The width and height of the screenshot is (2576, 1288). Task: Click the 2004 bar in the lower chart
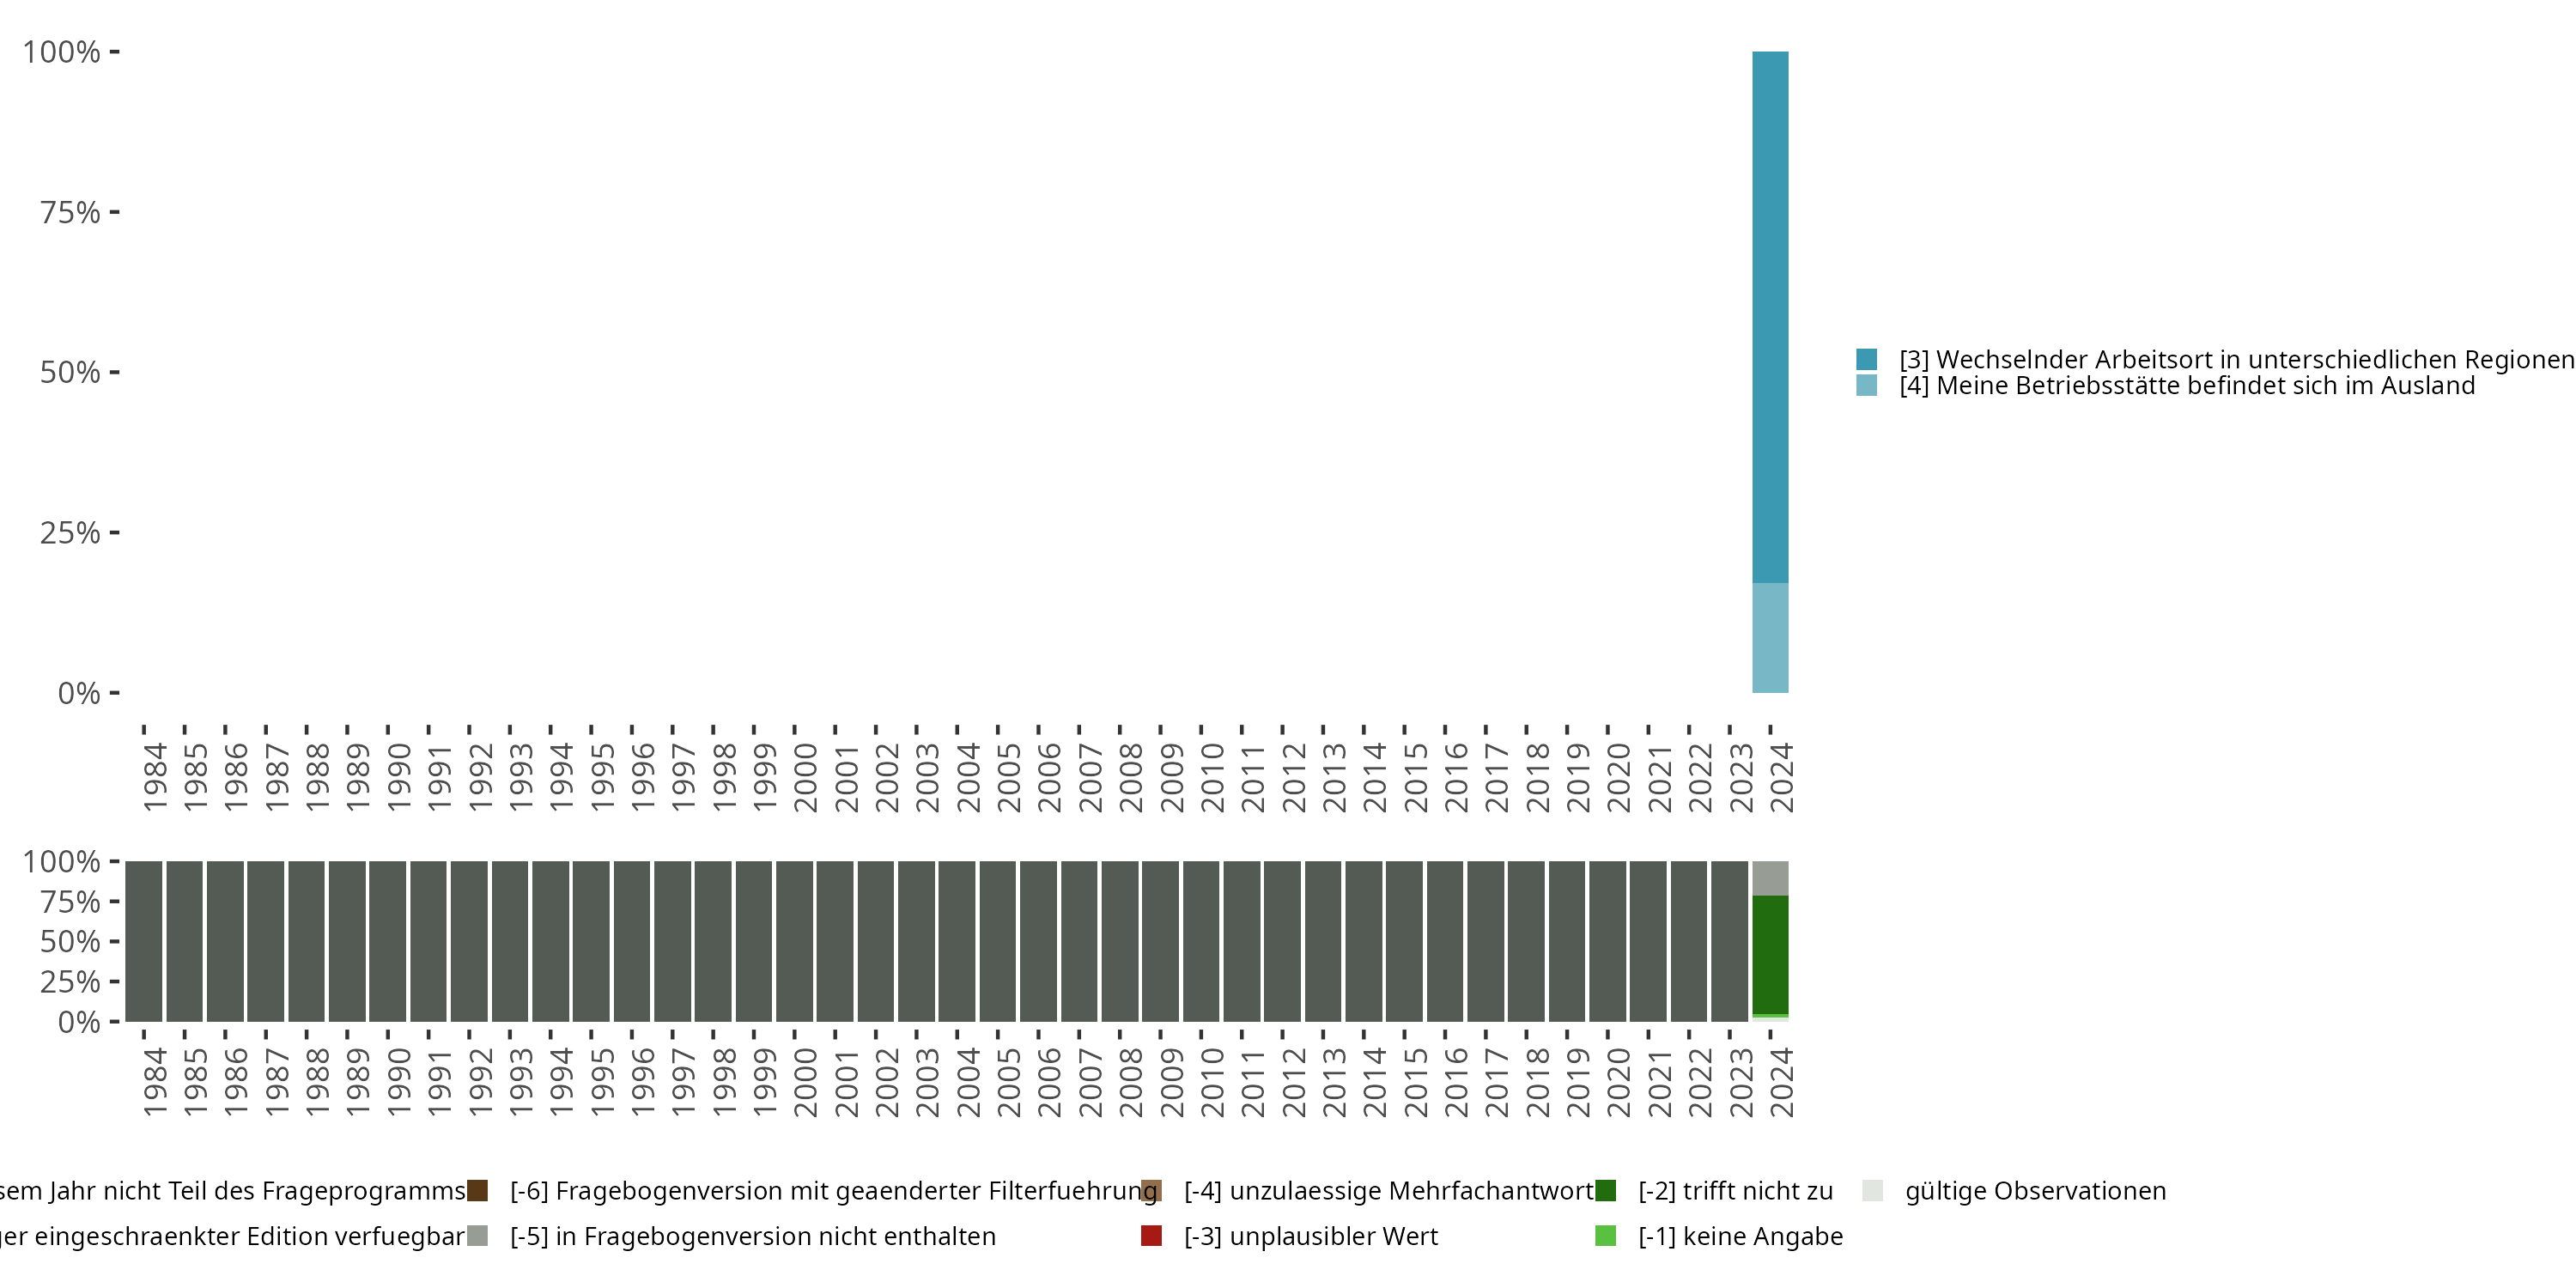[x=957, y=941]
